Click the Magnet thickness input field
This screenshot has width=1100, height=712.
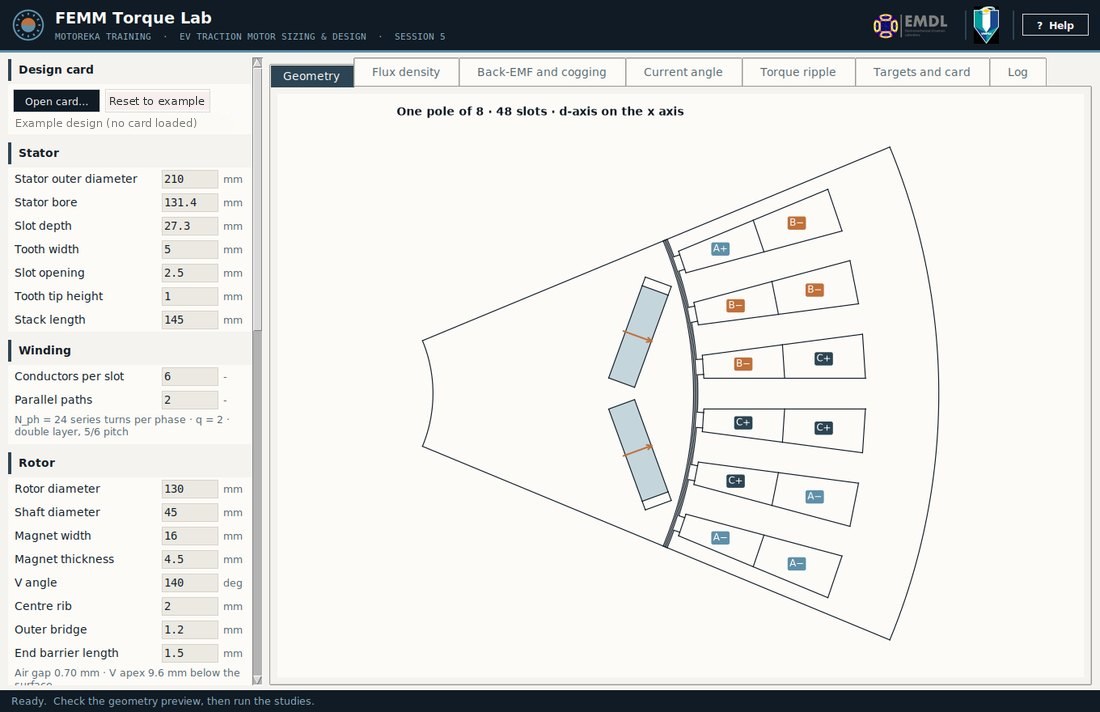click(189, 559)
